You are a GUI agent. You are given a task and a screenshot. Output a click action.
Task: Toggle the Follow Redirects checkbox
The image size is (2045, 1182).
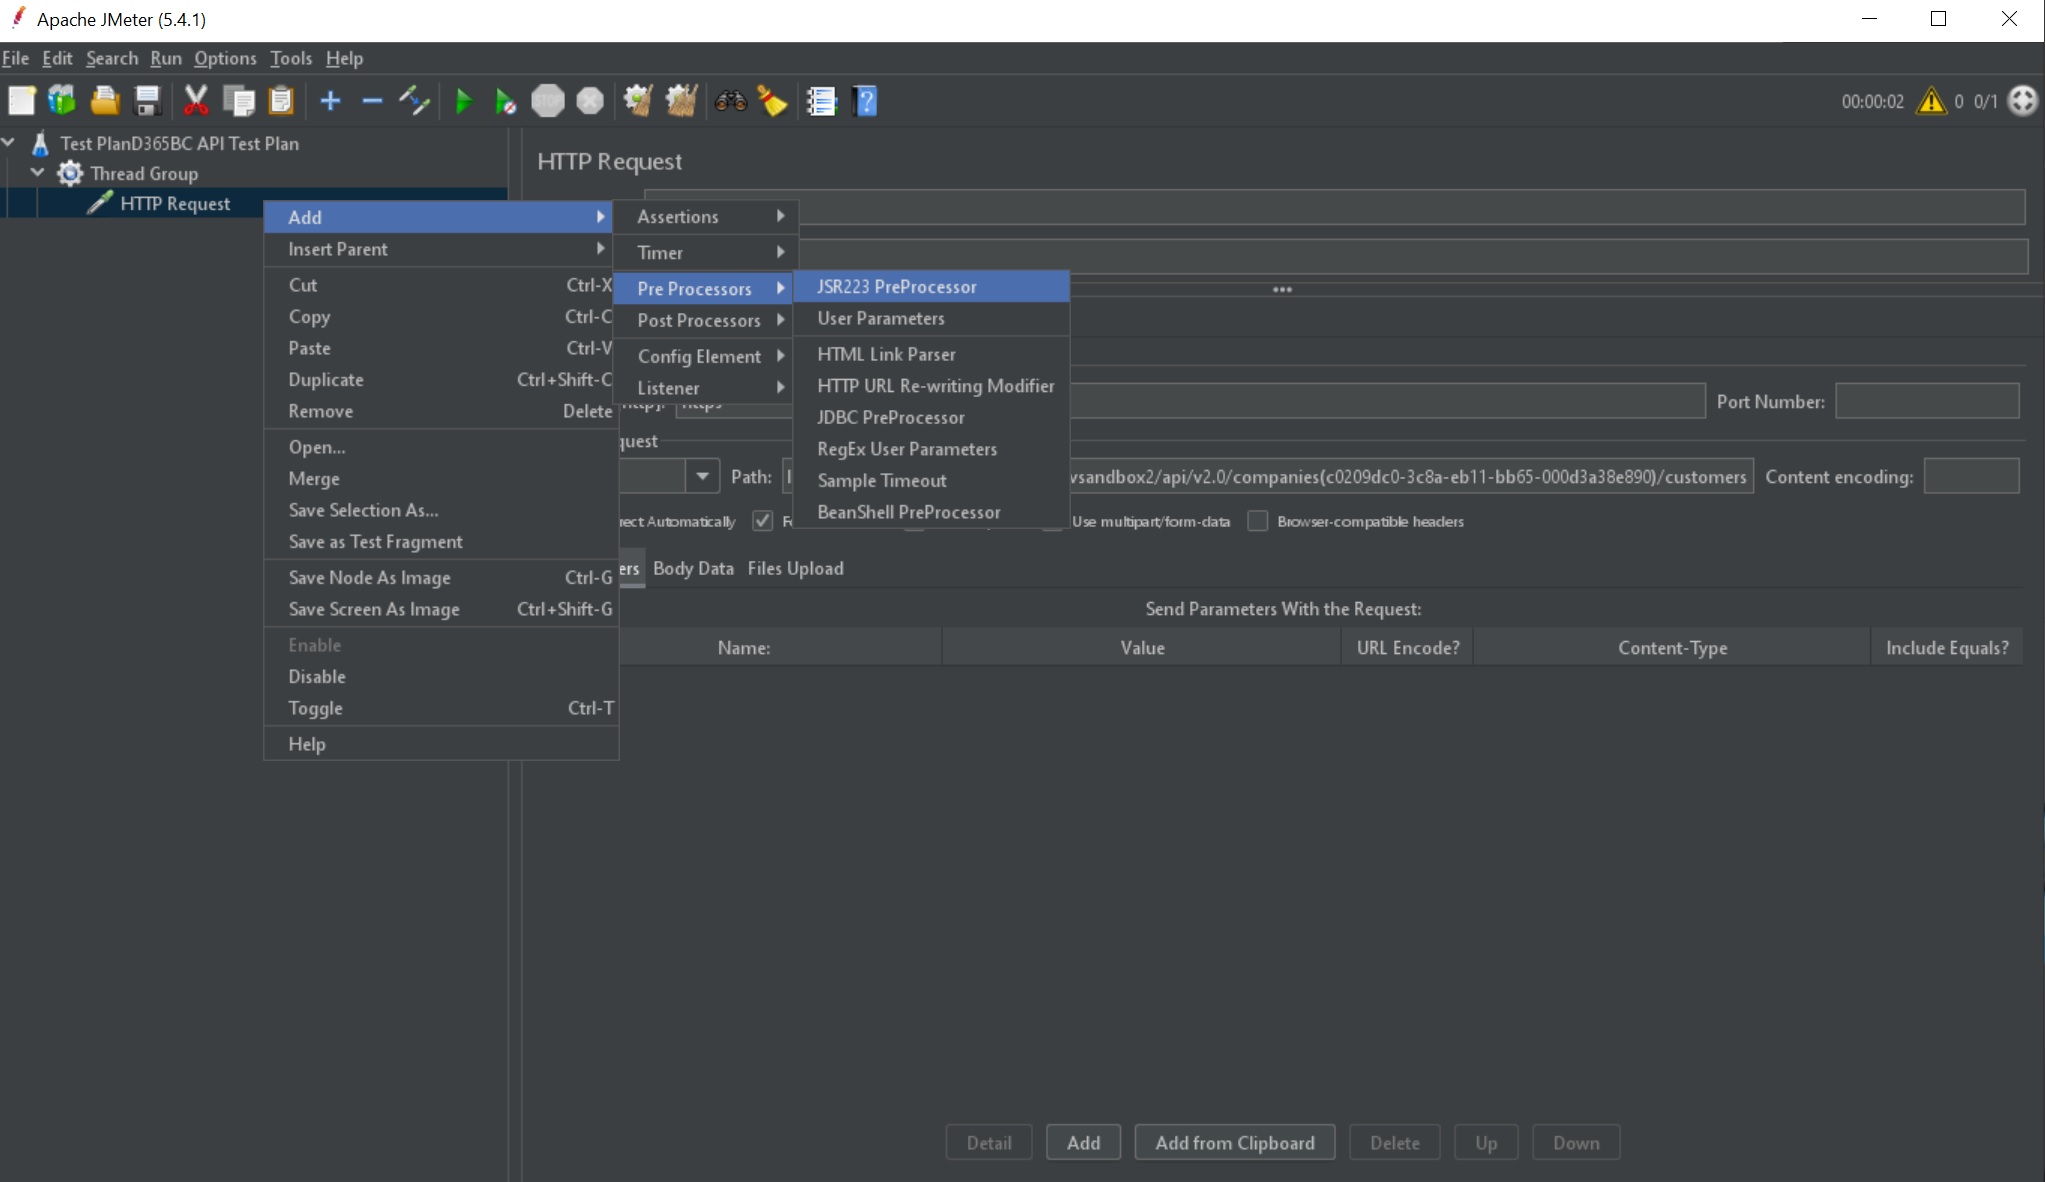(x=763, y=521)
